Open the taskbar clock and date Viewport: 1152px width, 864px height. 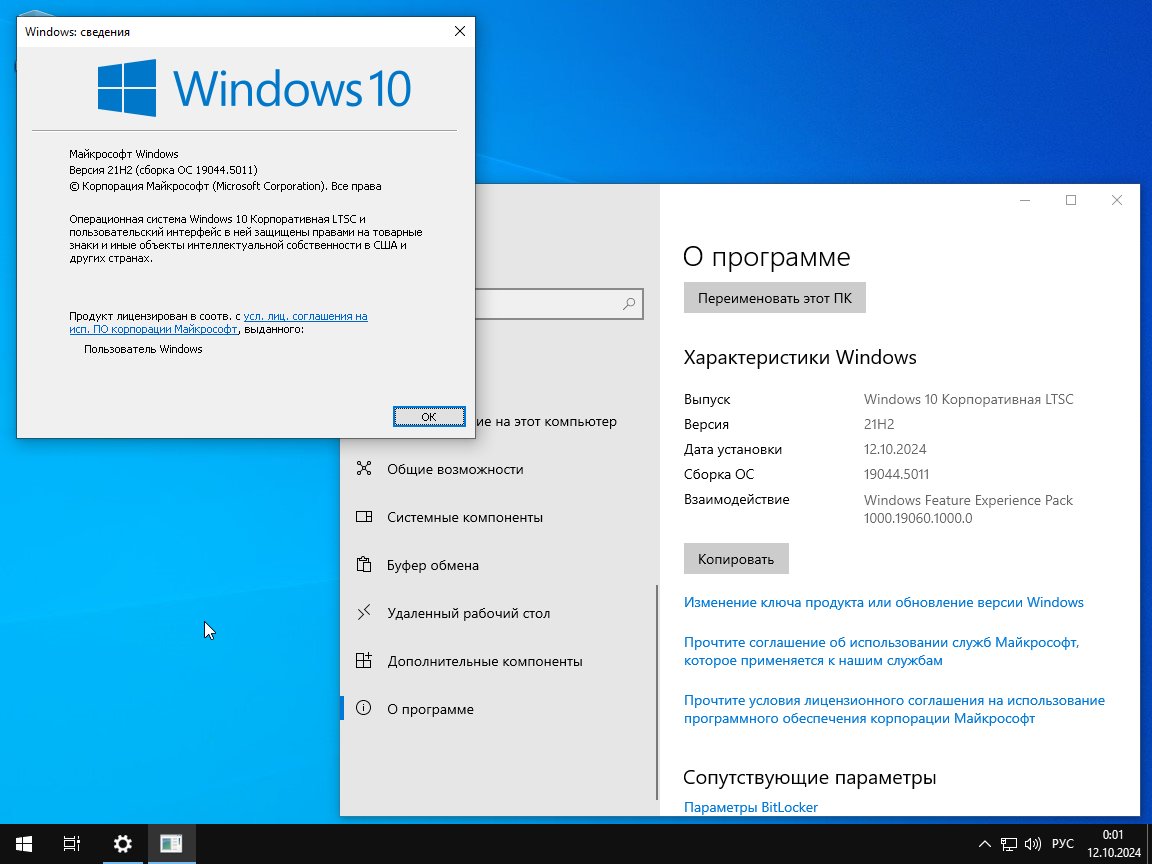pos(1113,843)
